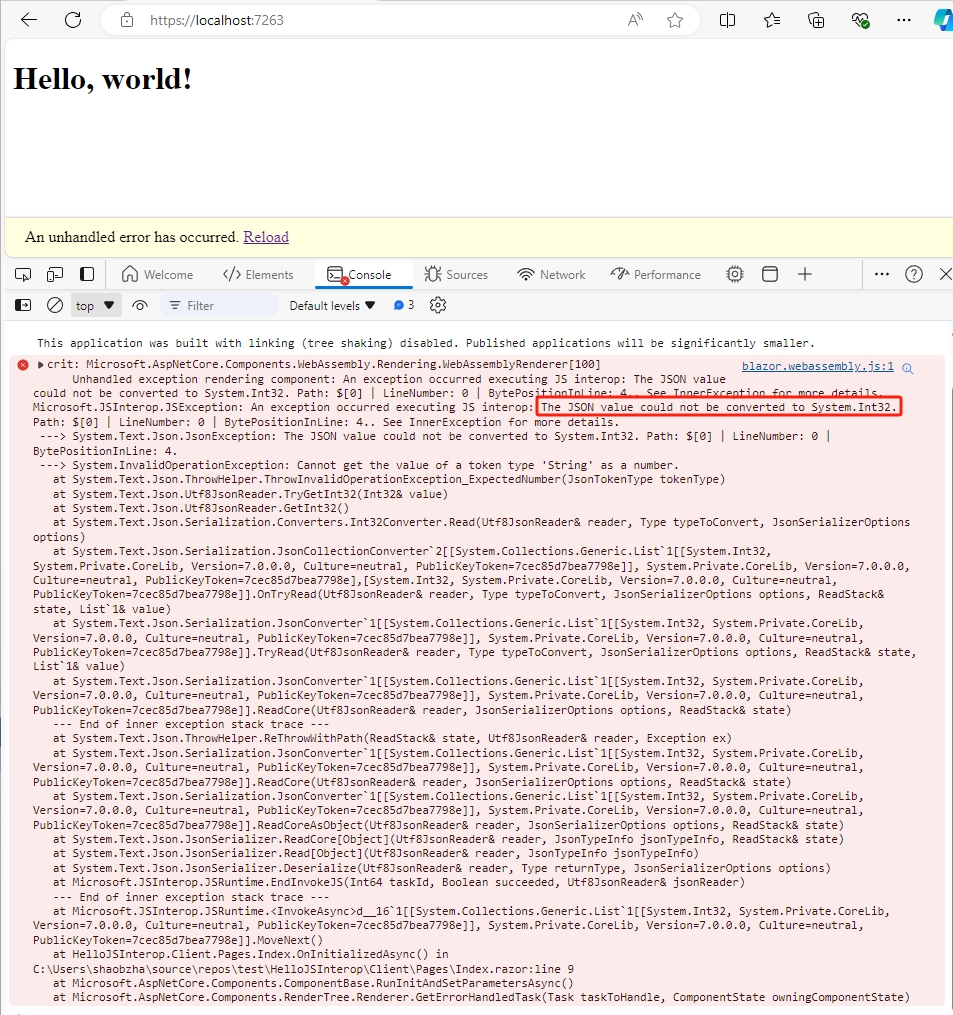This screenshot has width=953, height=1015.
Task: Open DevTools customize menu ellipsis
Action: (882, 274)
